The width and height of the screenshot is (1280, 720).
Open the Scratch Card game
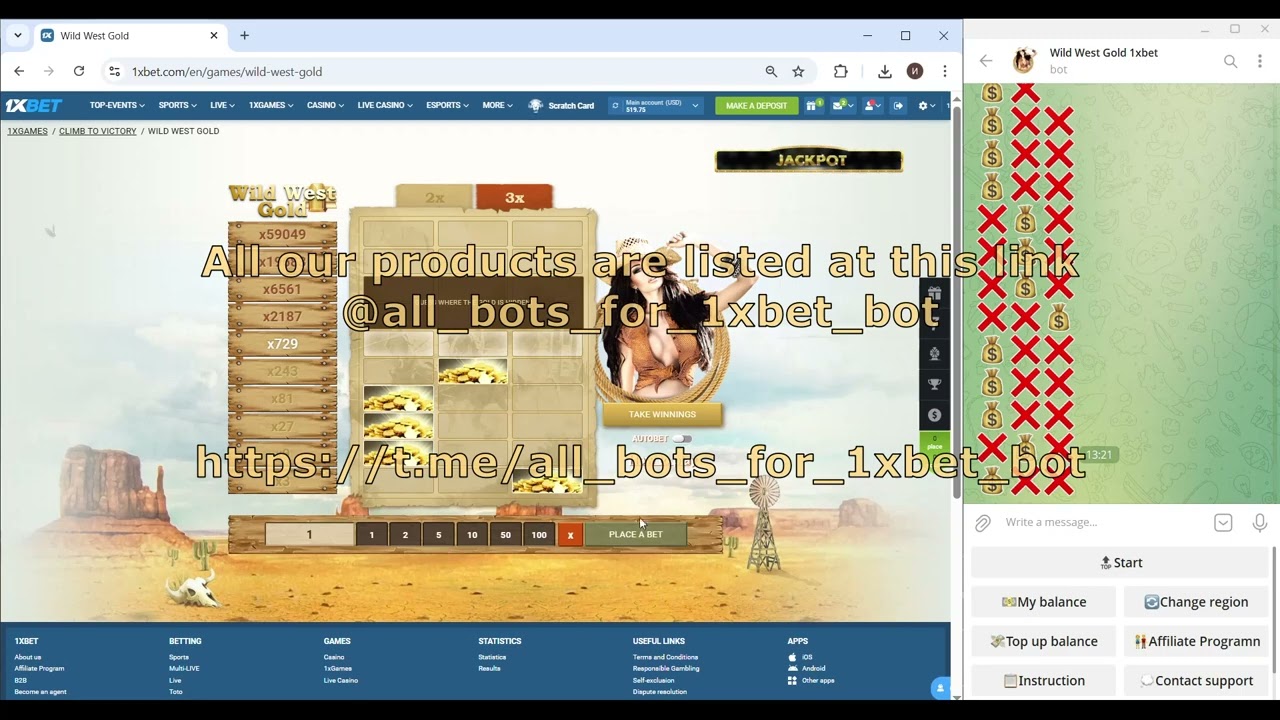tap(561, 105)
